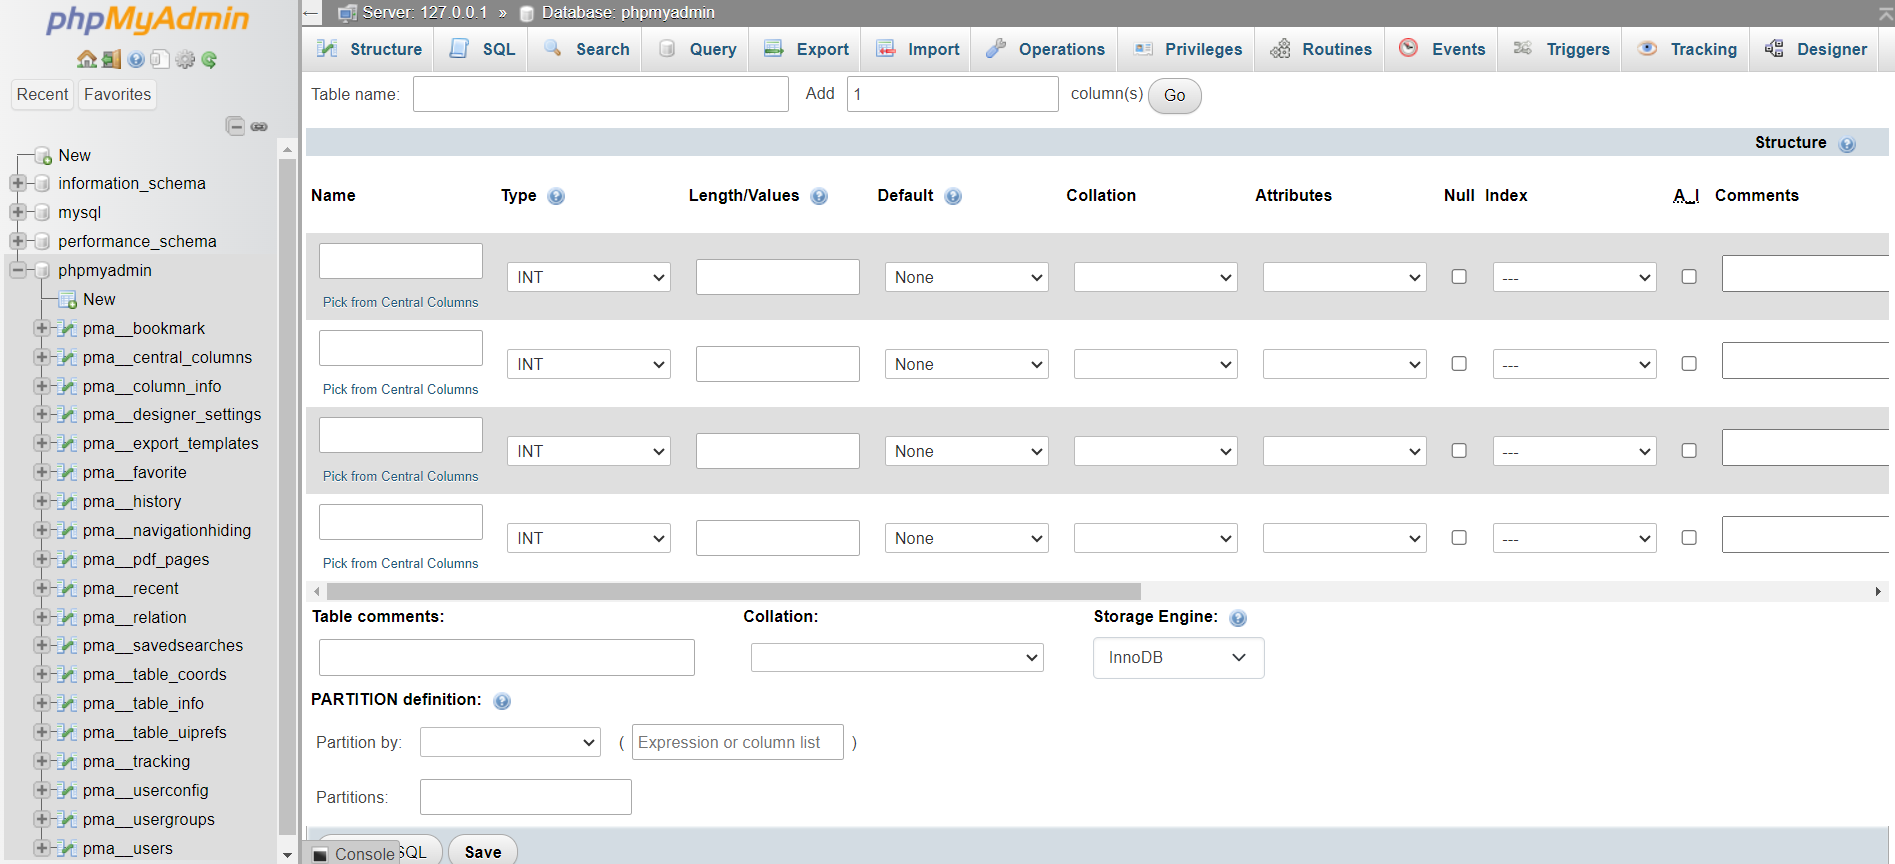Screen dimensions: 1895x864
Task: Click the PARTITION definition help icon
Action: (x=502, y=701)
